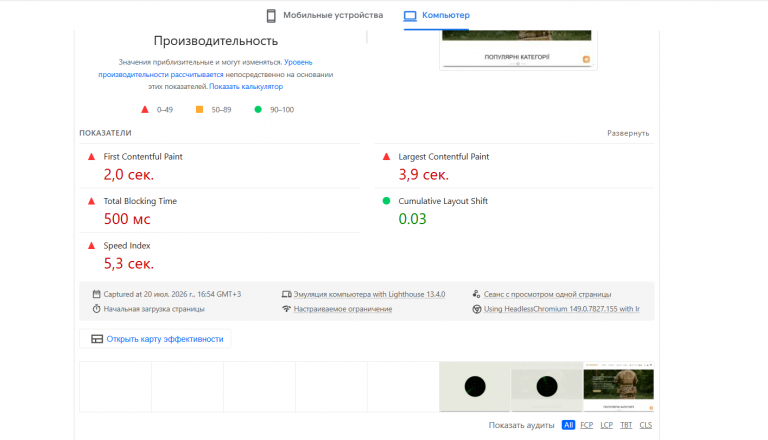Click the session icon beside Сеанс с просмотром

tap(476, 294)
